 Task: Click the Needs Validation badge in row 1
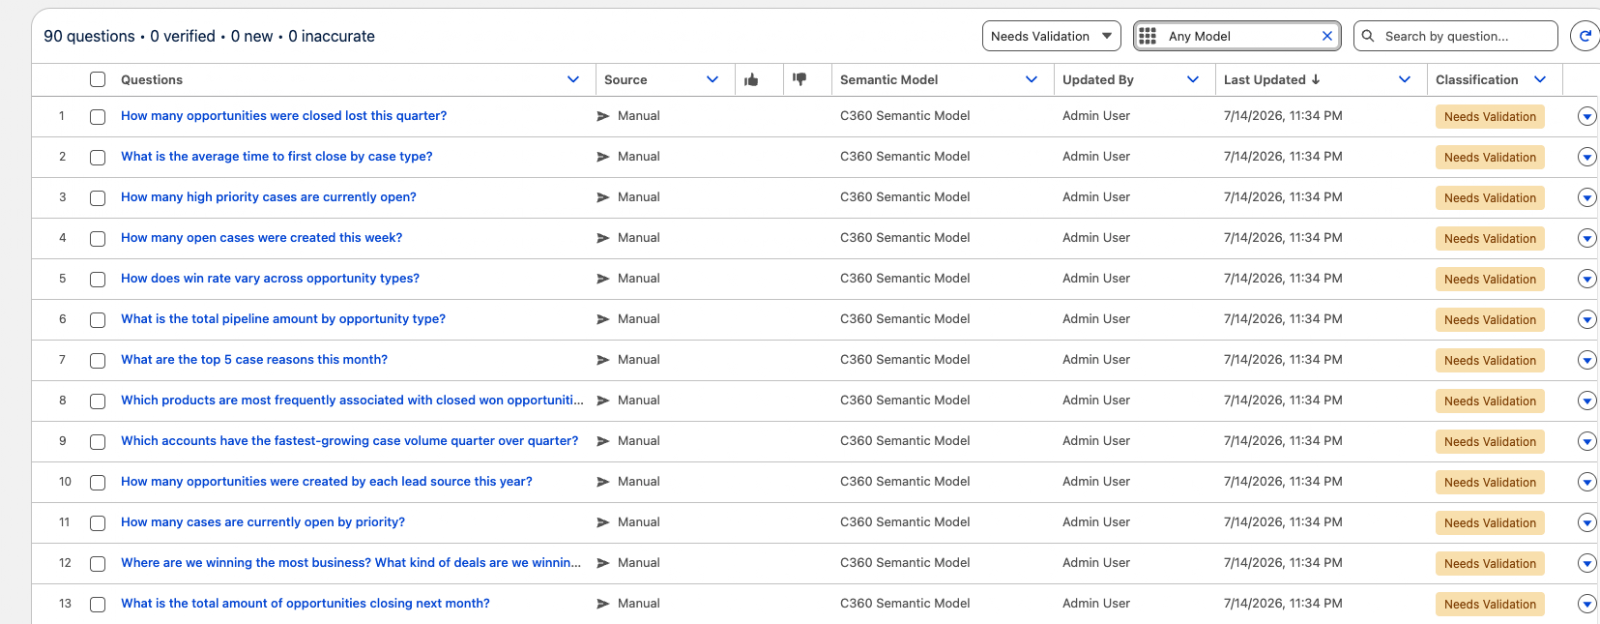point(1490,117)
